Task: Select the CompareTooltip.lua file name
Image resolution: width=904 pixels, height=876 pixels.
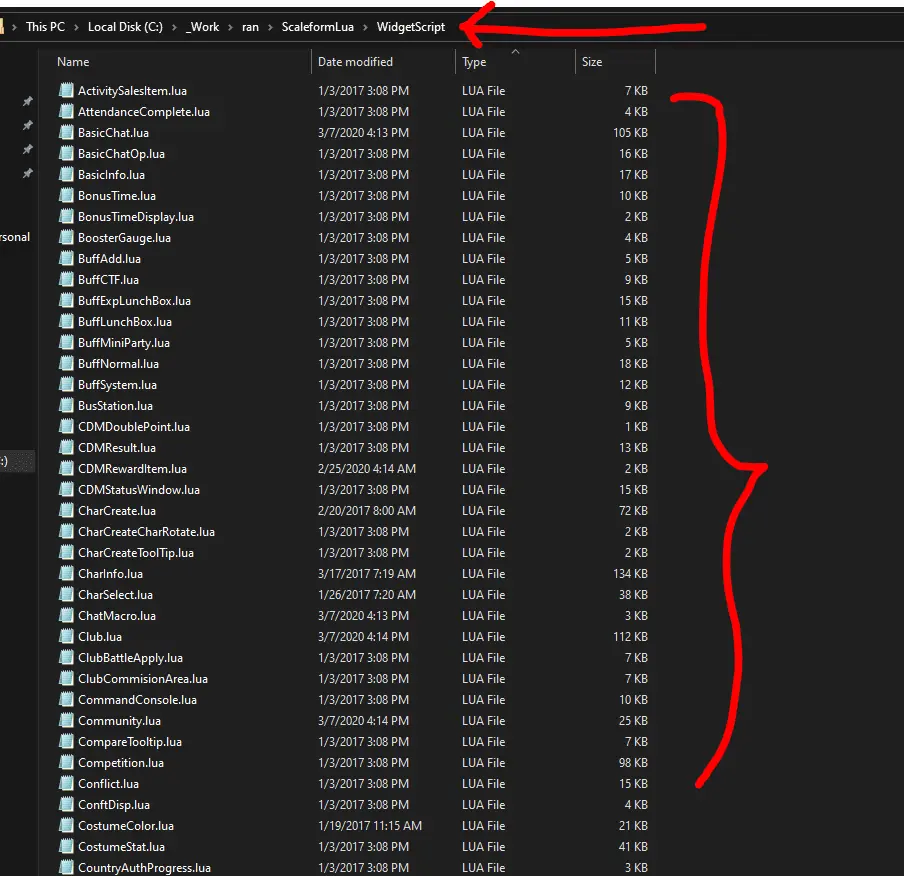Action: click(x=130, y=742)
